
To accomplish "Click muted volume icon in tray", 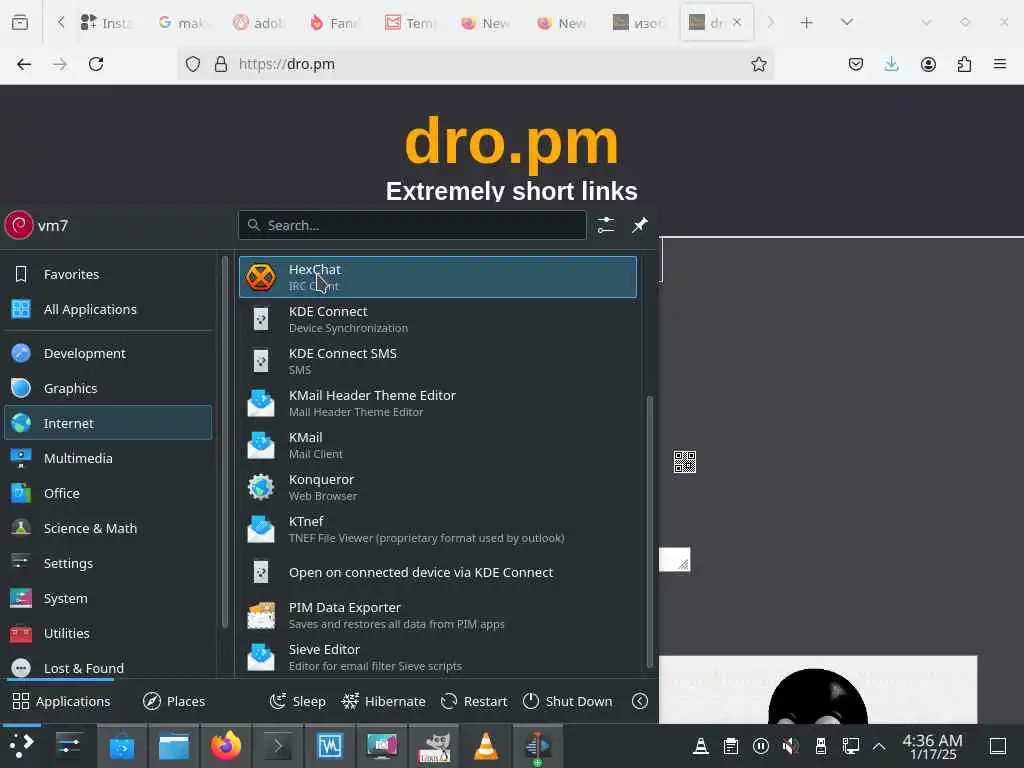I will tap(791, 746).
